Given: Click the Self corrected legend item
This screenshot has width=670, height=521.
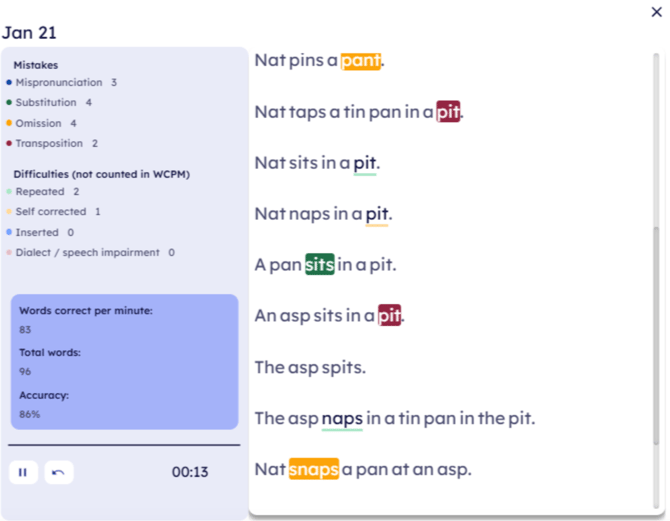Looking at the screenshot, I should pyautogui.click(x=51, y=212).
